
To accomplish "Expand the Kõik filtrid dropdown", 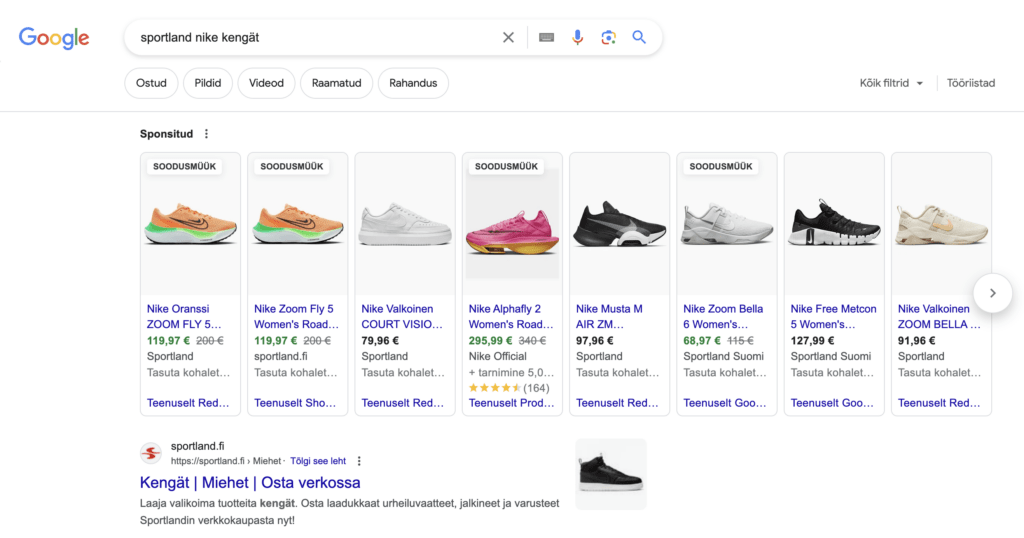I will coord(891,83).
